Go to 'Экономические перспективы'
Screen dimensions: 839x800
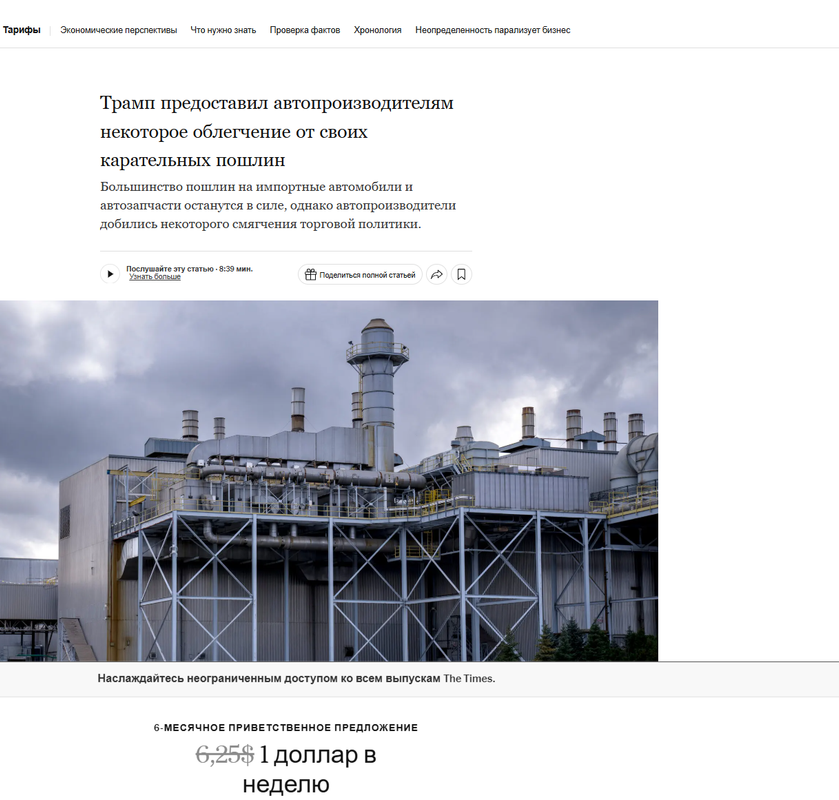(x=118, y=30)
